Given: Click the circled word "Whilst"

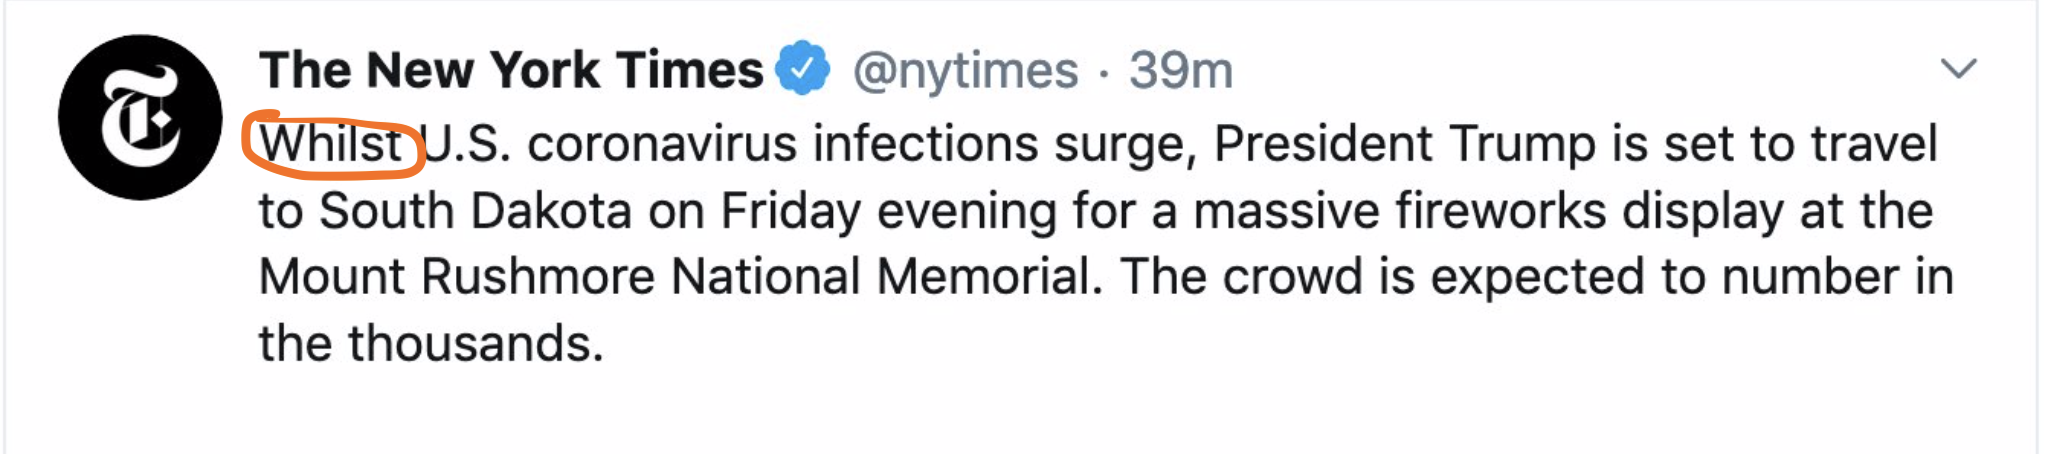Looking at the screenshot, I should click(x=332, y=144).
